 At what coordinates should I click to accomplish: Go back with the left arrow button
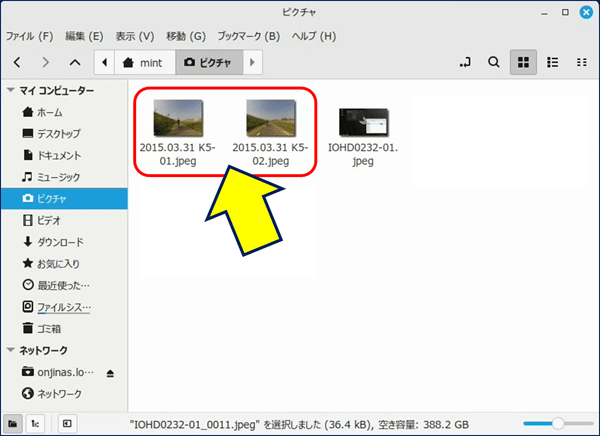coord(17,62)
